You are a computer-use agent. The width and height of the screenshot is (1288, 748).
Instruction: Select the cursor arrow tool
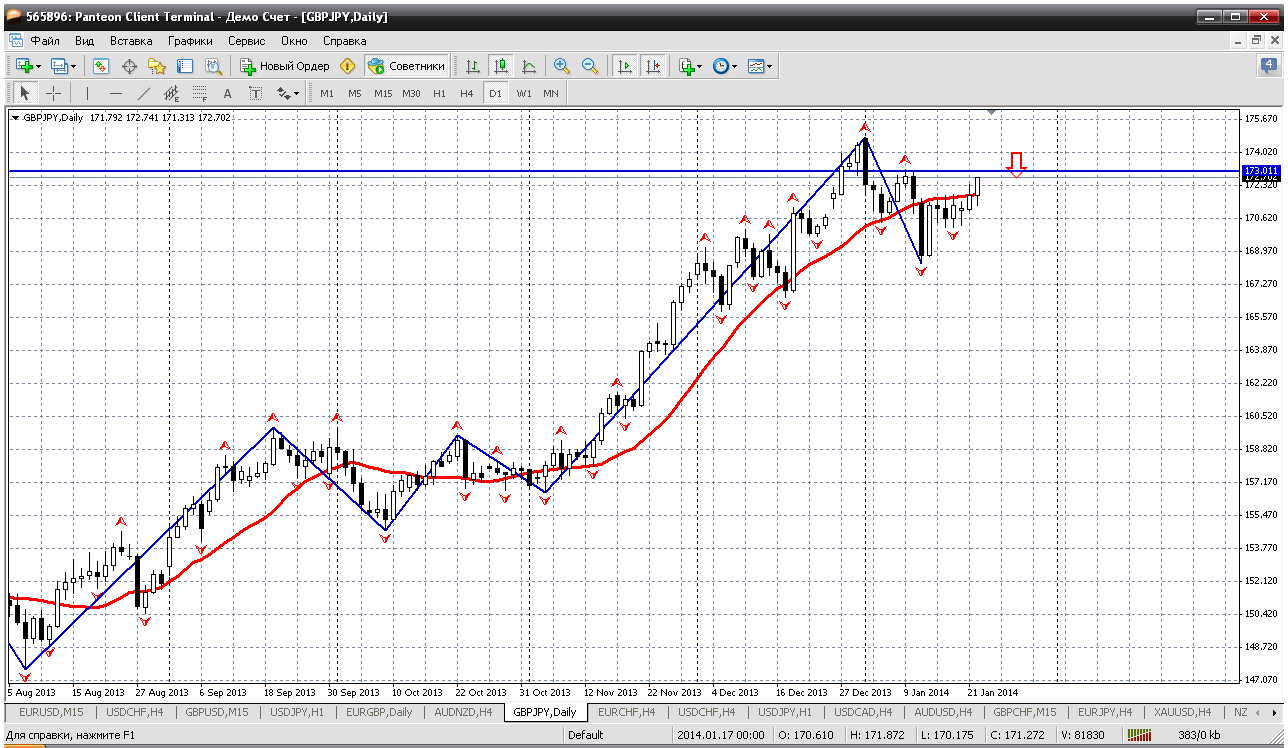click(25, 93)
